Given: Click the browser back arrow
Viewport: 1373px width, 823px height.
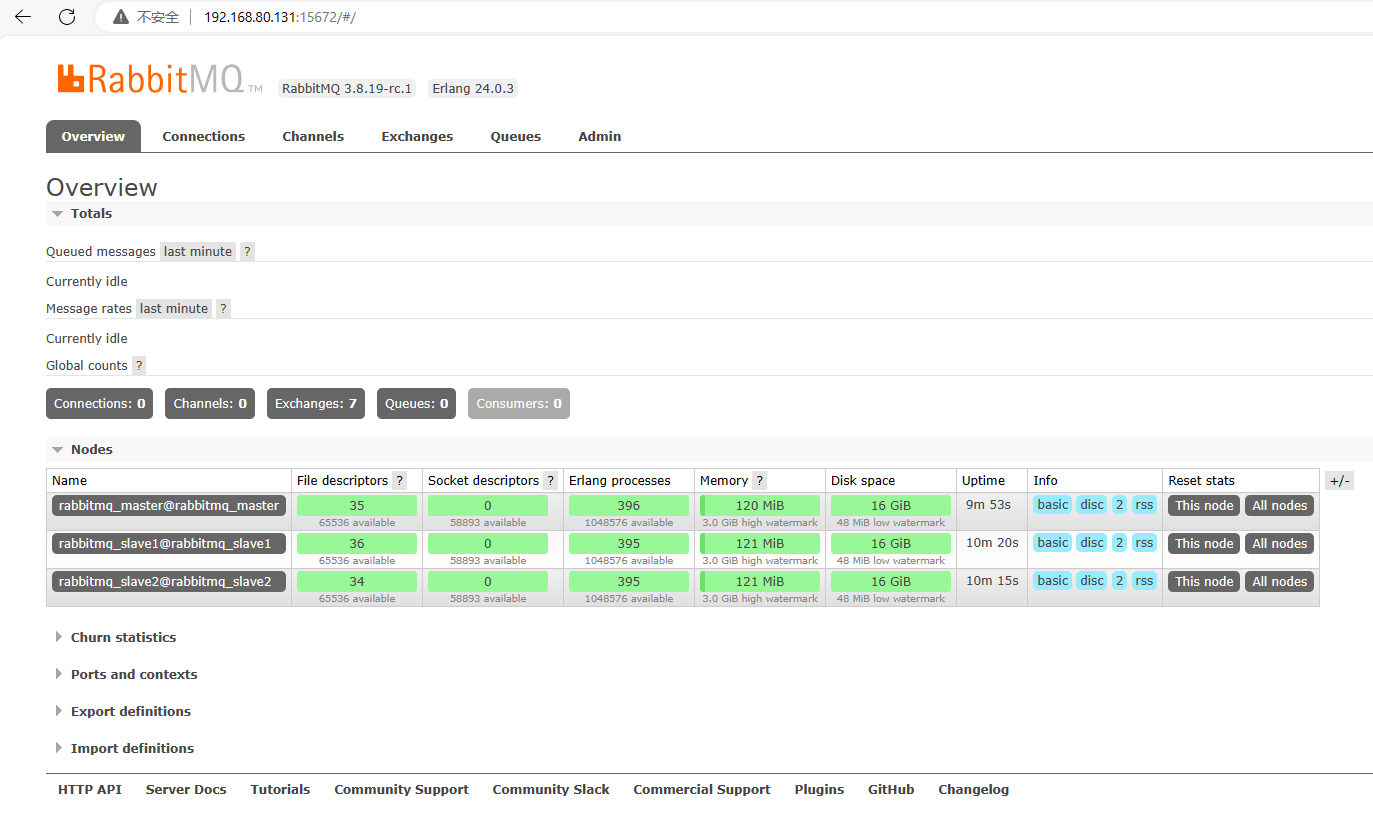Looking at the screenshot, I should click(23, 17).
